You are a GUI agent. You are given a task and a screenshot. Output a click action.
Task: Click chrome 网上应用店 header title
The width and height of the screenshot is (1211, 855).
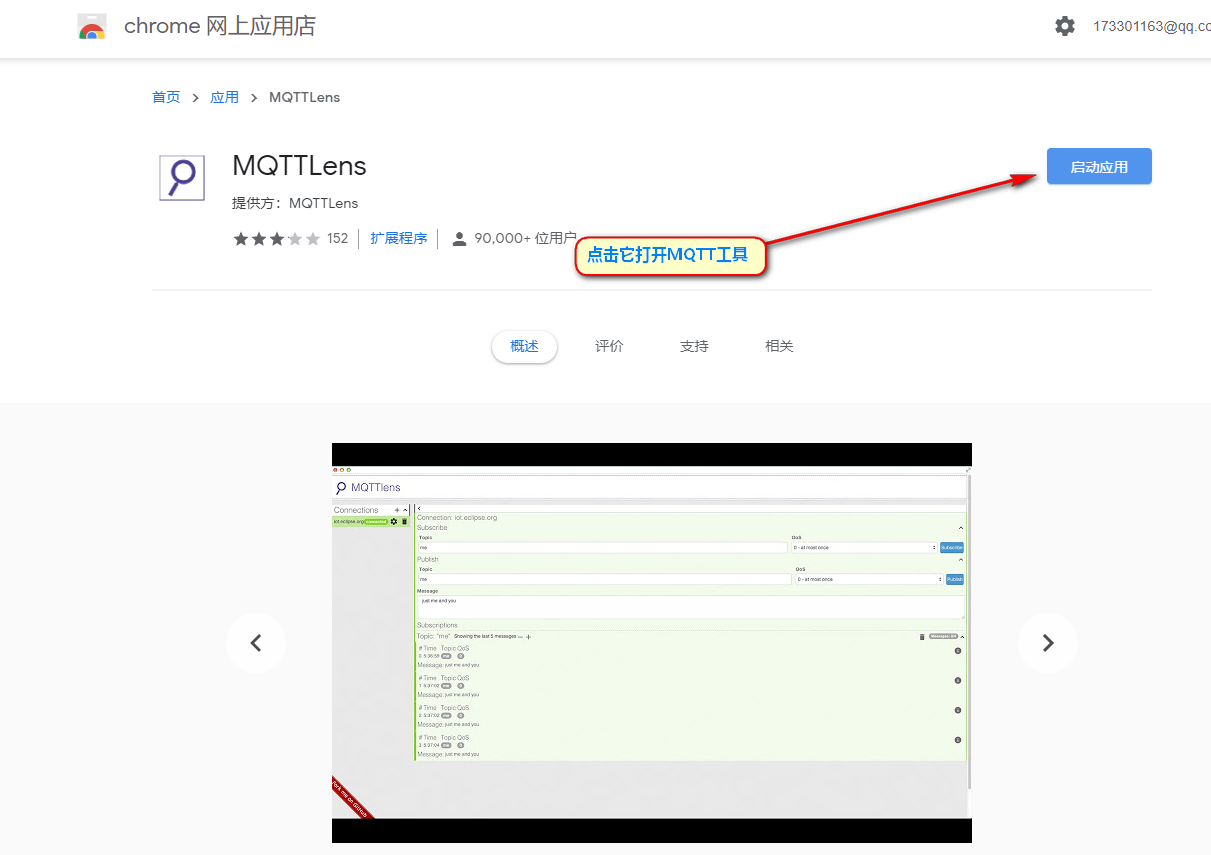pyautogui.click(x=220, y=26)
